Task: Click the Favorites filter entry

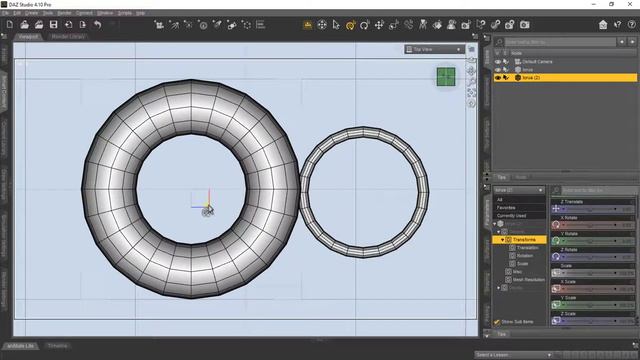Action: pos(506,208)
